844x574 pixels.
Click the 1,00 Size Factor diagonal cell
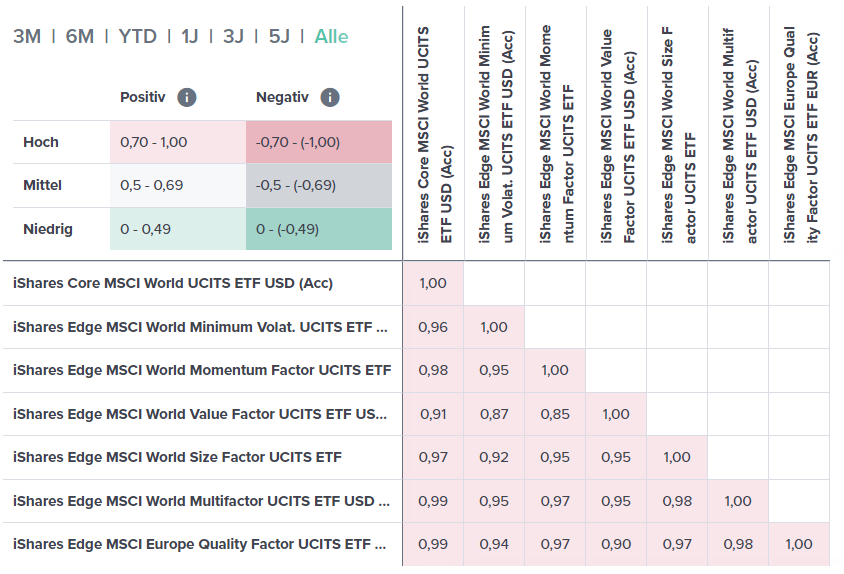tap(677, 457)
